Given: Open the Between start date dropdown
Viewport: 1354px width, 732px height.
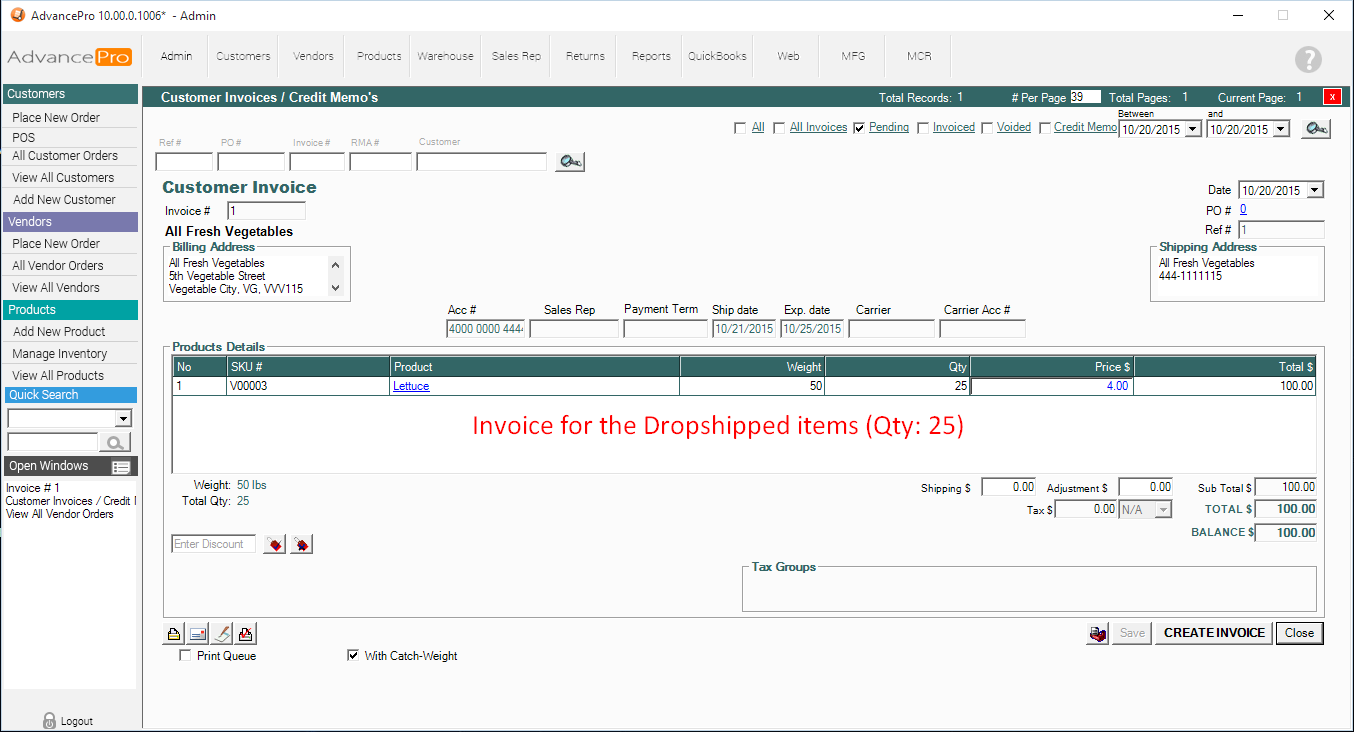Looking at the screenshot, I should pos(1192,129).
